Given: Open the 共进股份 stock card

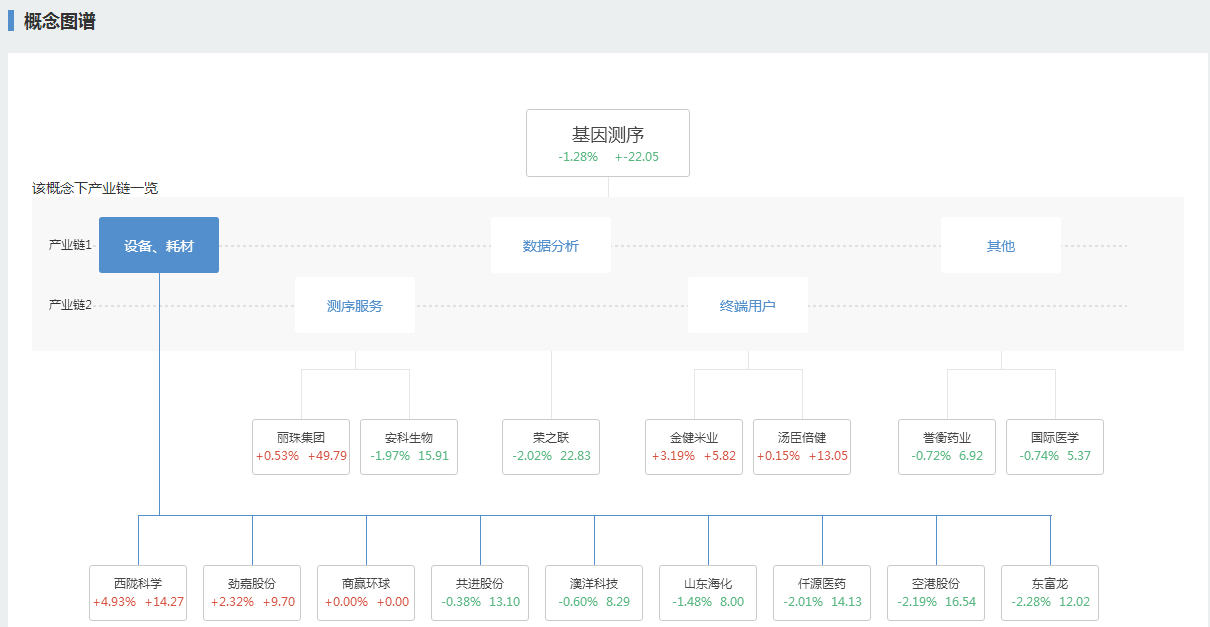Looking at the screenshot, I should pos(480,593).
